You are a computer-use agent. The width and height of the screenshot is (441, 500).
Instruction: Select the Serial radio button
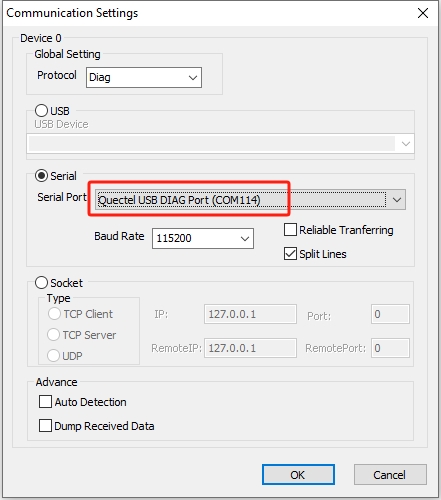click(x=41, y=176)
